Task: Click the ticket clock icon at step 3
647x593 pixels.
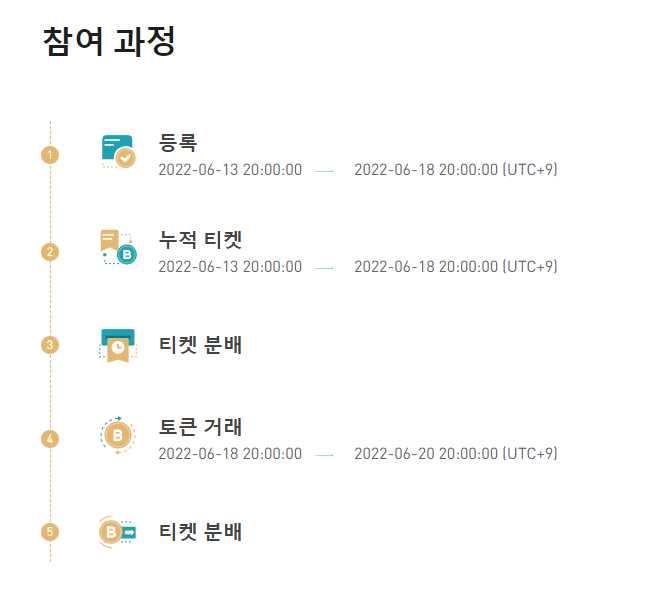Action: 118,345
